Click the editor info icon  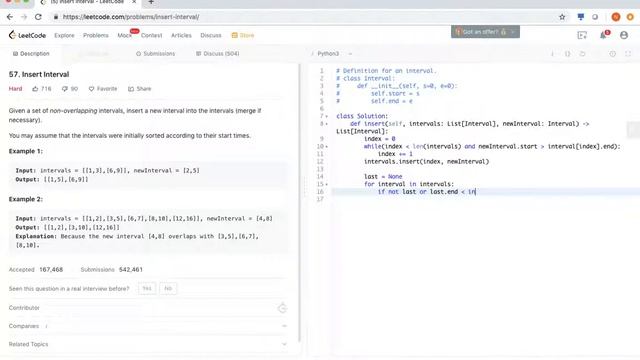552,53
